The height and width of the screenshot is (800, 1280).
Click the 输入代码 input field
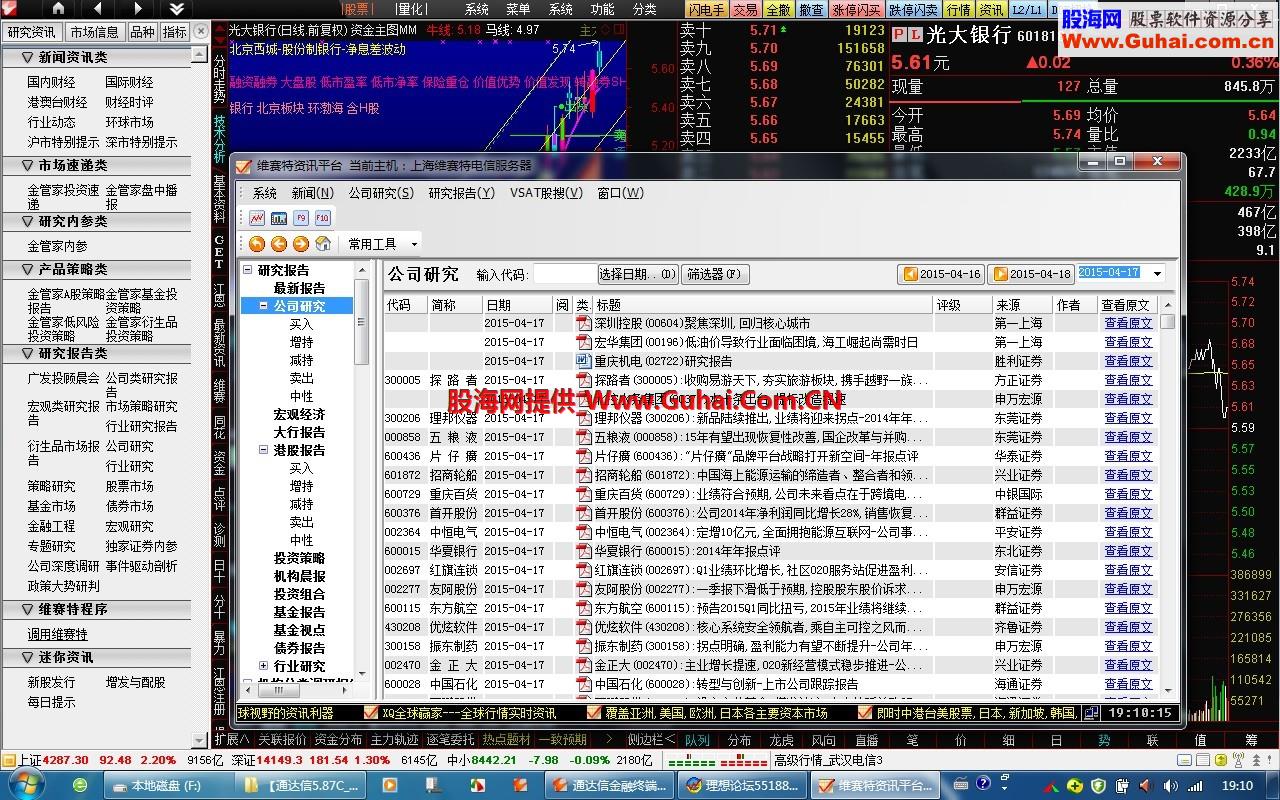coord(564,274)
